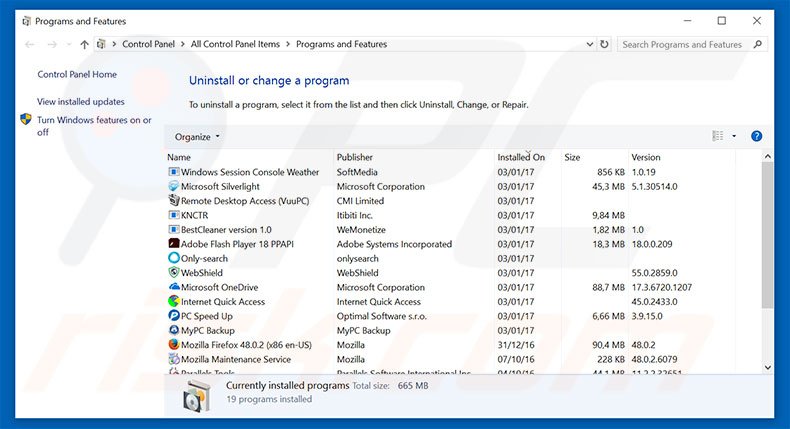Sort programs by Installed On column
Viewport: 790px width, 429px height.
[521, 157]
